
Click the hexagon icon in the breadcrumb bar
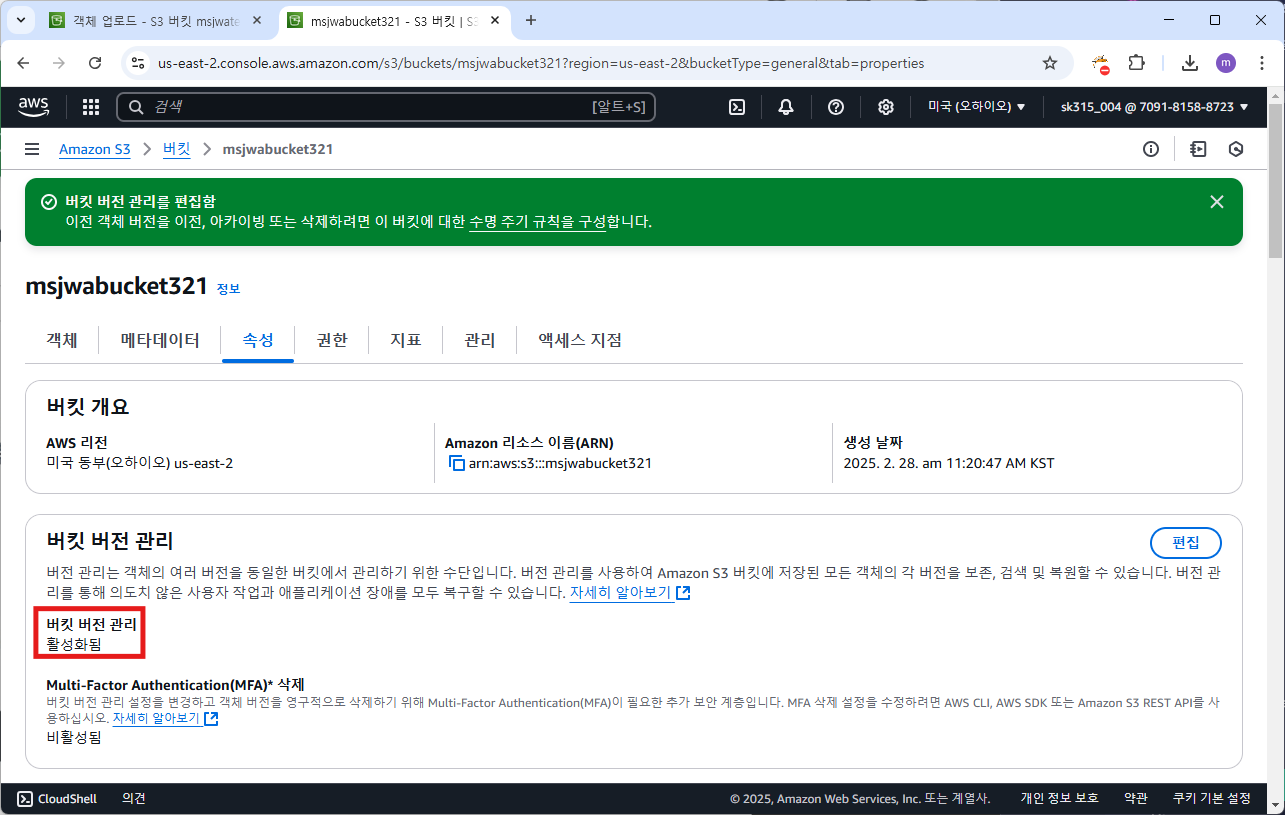tap(1236, 149)
